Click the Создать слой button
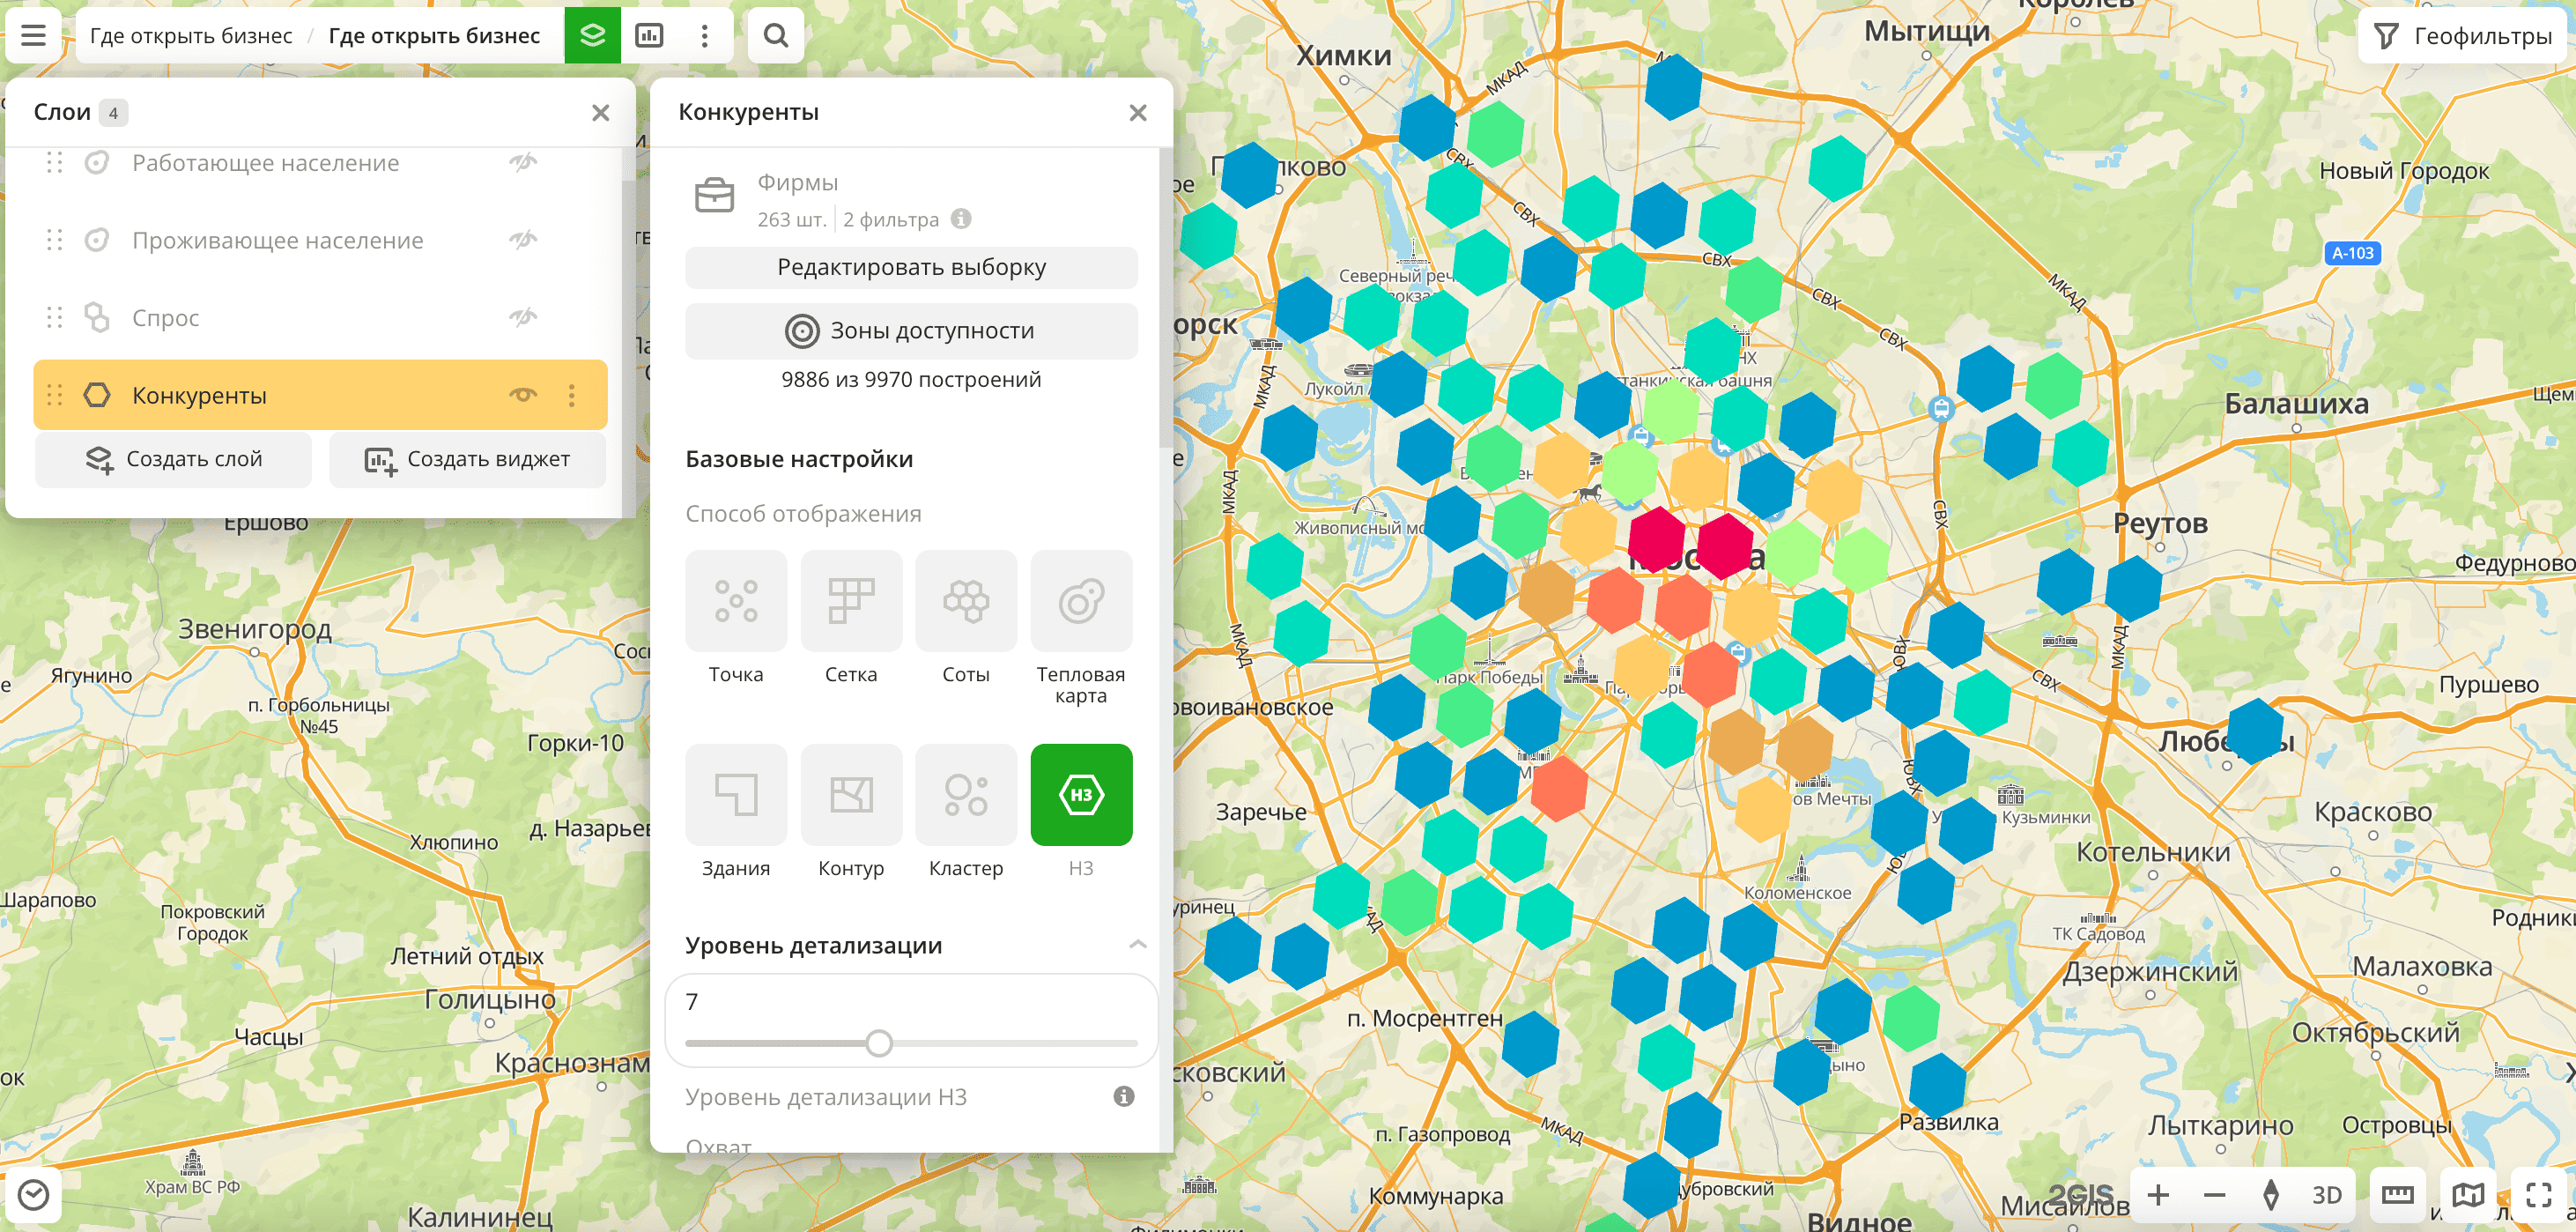 [174, 459]
